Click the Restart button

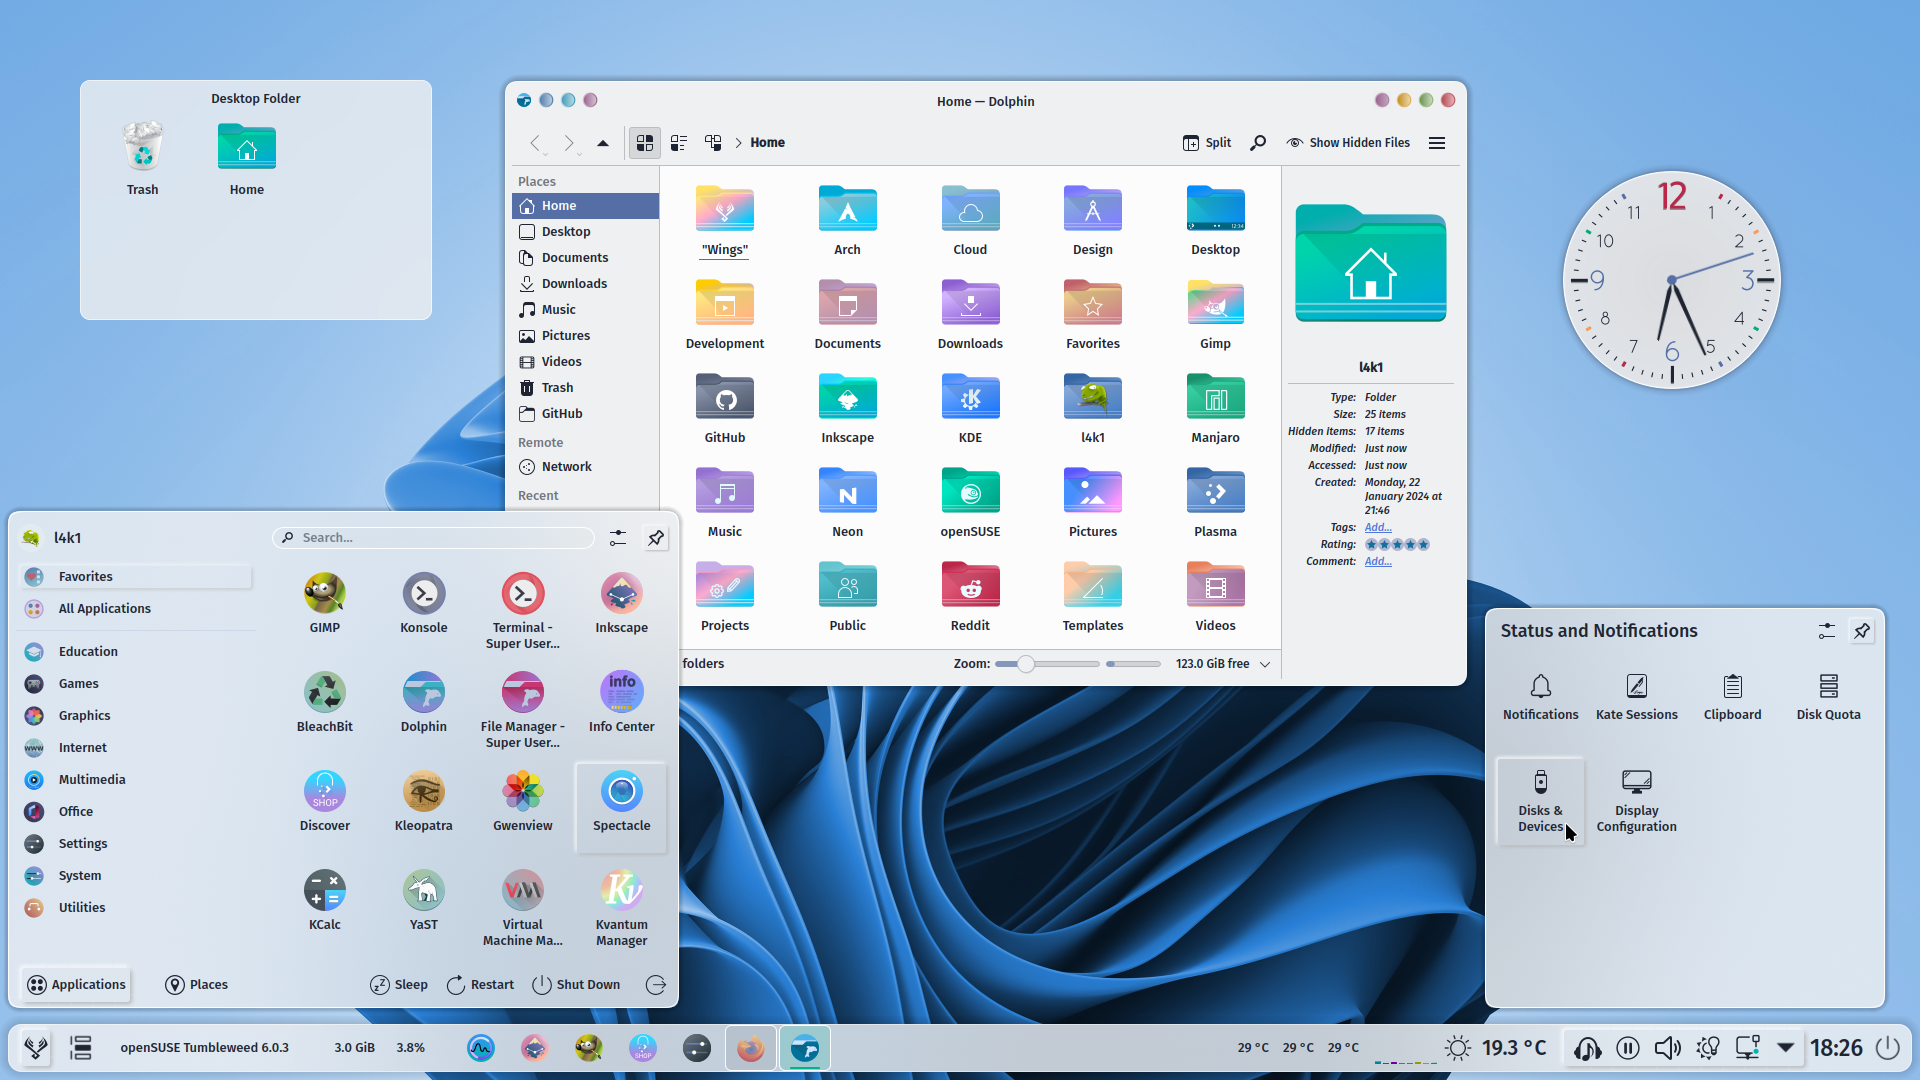480,985
